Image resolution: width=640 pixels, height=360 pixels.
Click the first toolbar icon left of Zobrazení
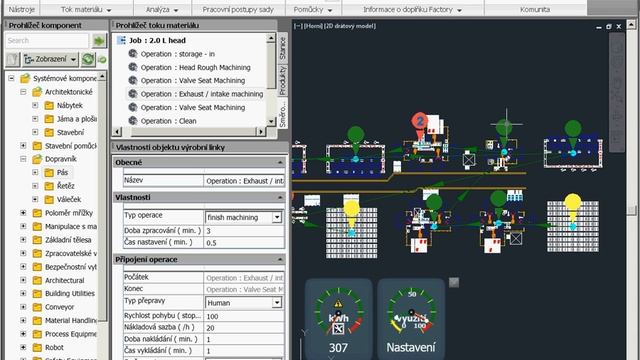(x=13, y=60)
